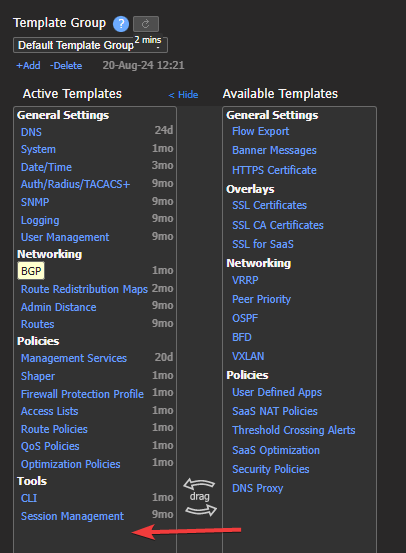The image size is (406, 553).
Task: Open the Access Lists template
Action: [x=49, y=411]
